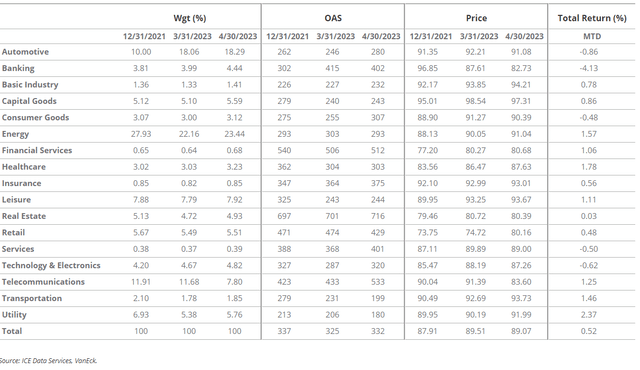The image size is (640, 370).
Task: Select the Banking row label
Action: (18, 68)
